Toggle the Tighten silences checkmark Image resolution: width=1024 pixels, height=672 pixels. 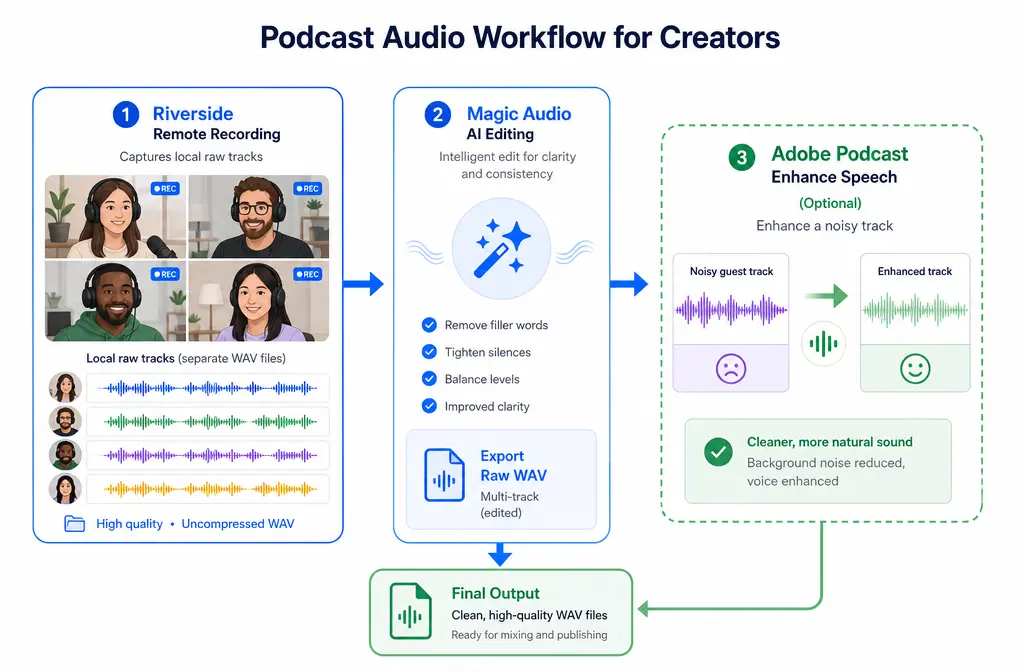pos(429,352)
